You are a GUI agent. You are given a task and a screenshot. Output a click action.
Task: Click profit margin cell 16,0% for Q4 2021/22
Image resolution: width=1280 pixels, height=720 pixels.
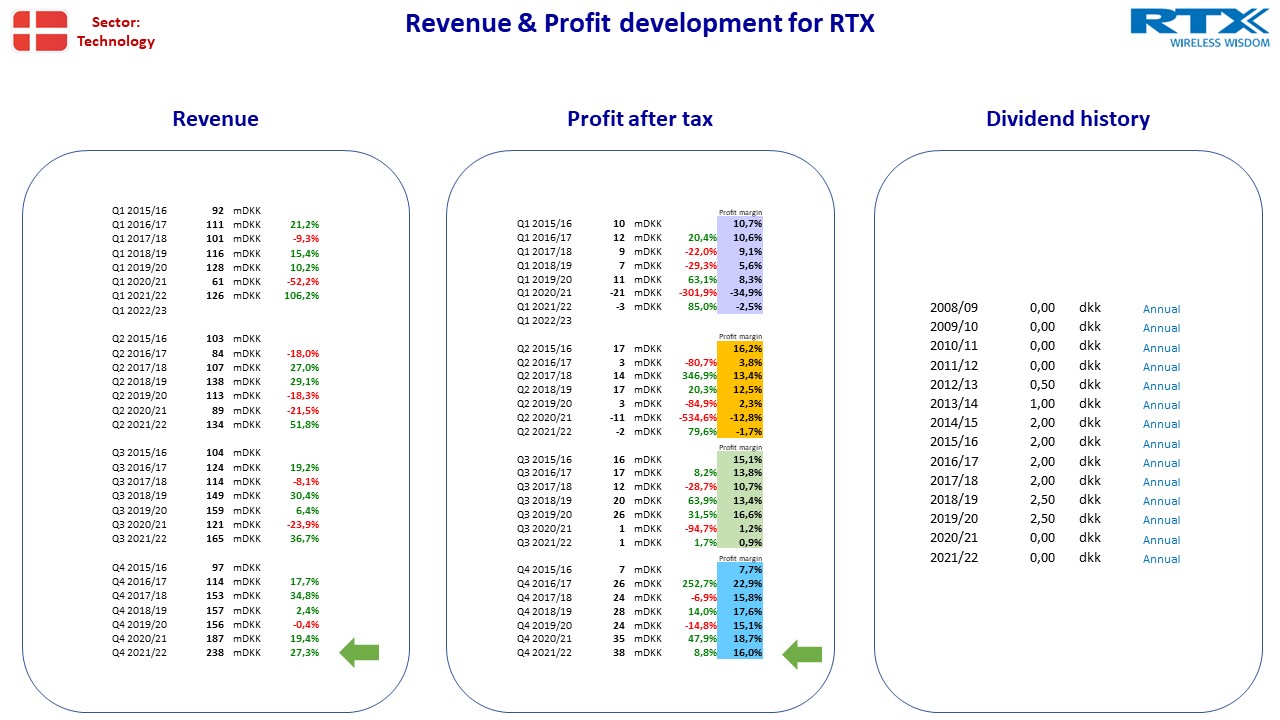[740, 652]
